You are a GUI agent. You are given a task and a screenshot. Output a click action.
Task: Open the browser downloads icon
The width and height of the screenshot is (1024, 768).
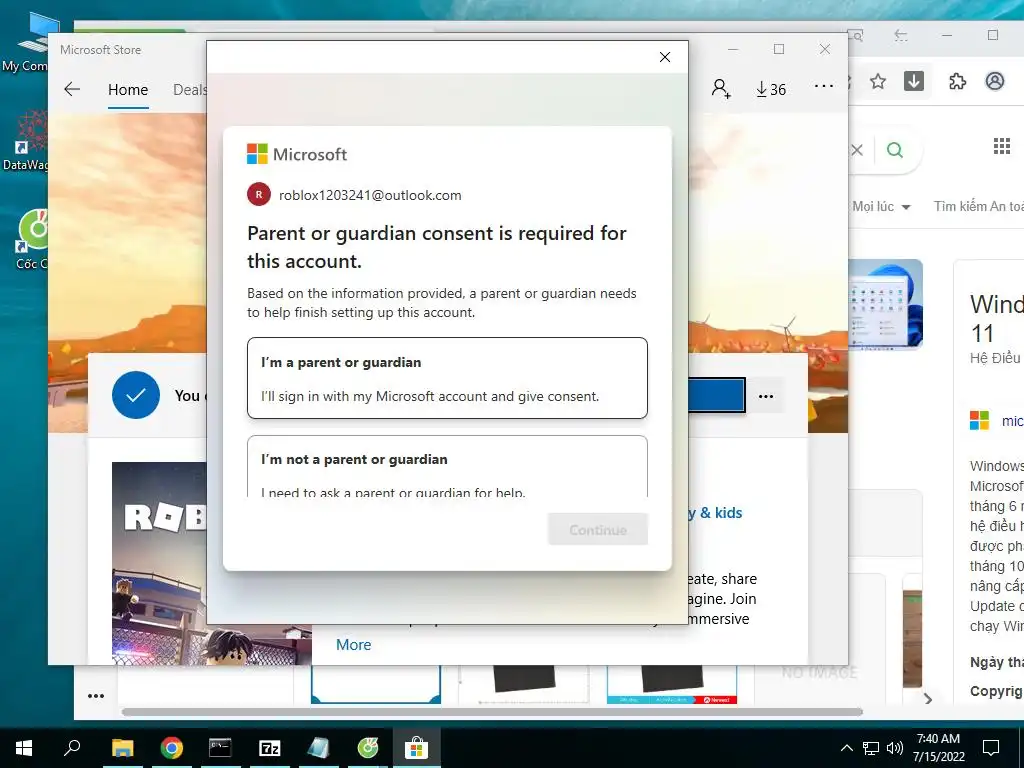tap(914, 81)
